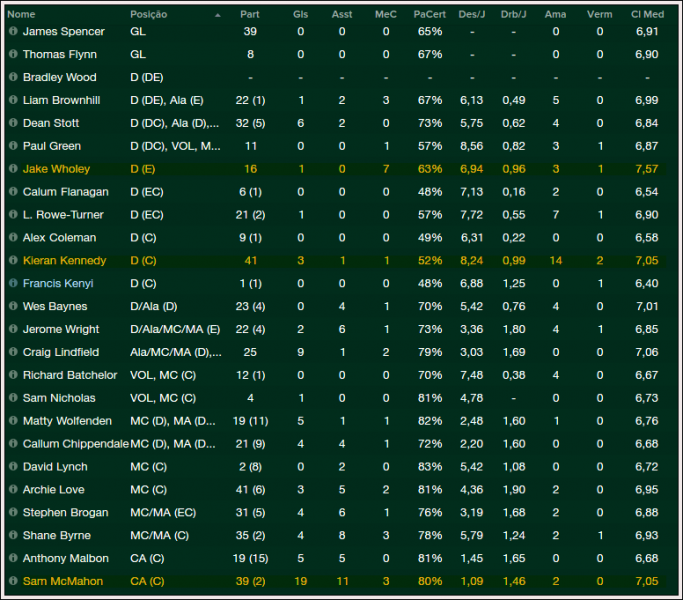Click info icon beside James Spencer
This screenshot has width=683, height=600.
tap(13, 32)
